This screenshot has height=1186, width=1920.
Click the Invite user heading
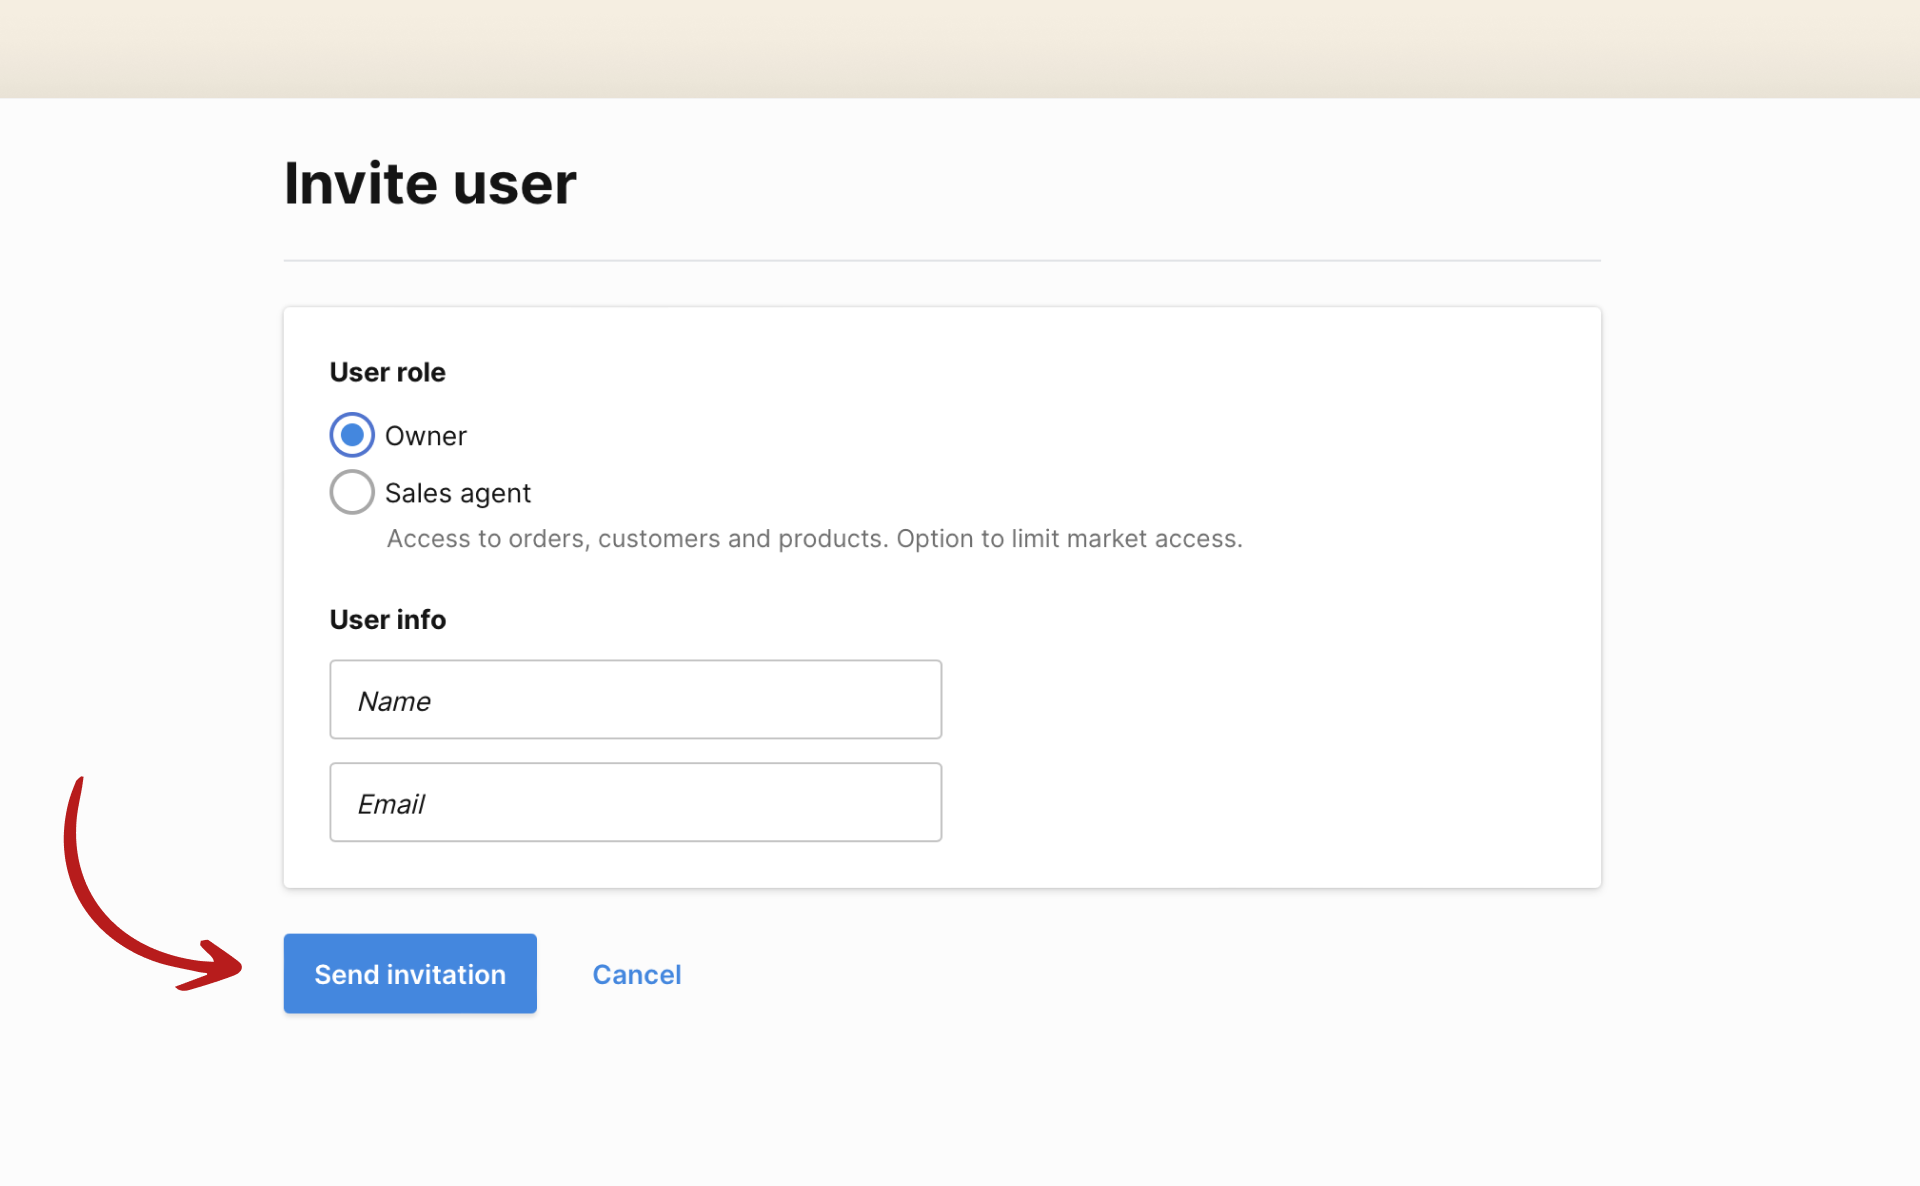pyautogui.click(x=430, y=183)
